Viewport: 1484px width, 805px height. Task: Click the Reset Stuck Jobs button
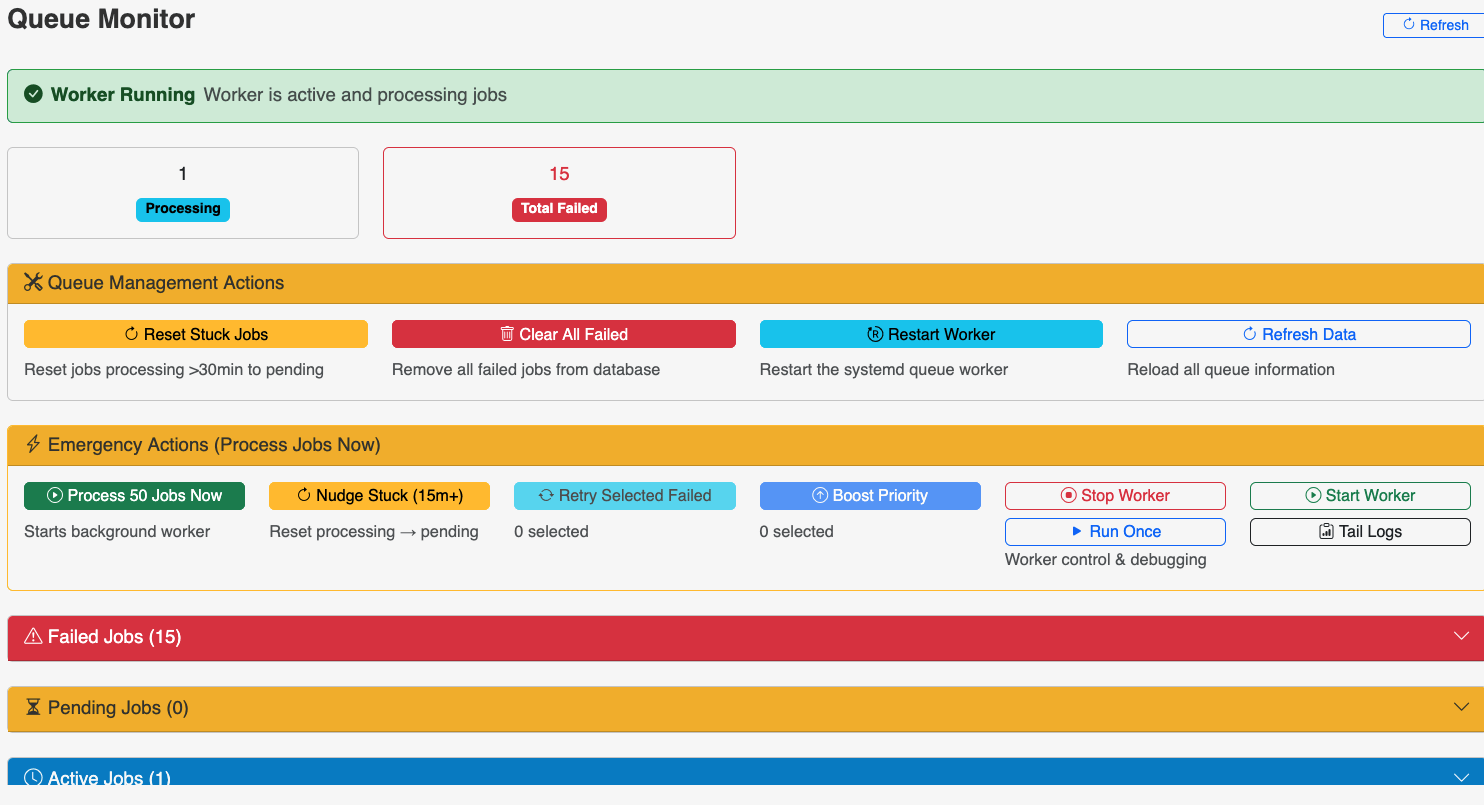[x=196, y=334]
